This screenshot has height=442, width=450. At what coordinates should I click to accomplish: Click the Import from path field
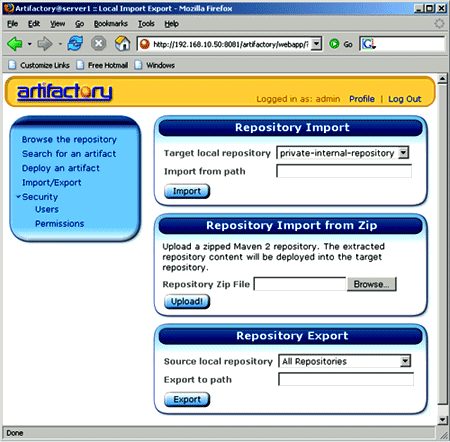[344, 171]
